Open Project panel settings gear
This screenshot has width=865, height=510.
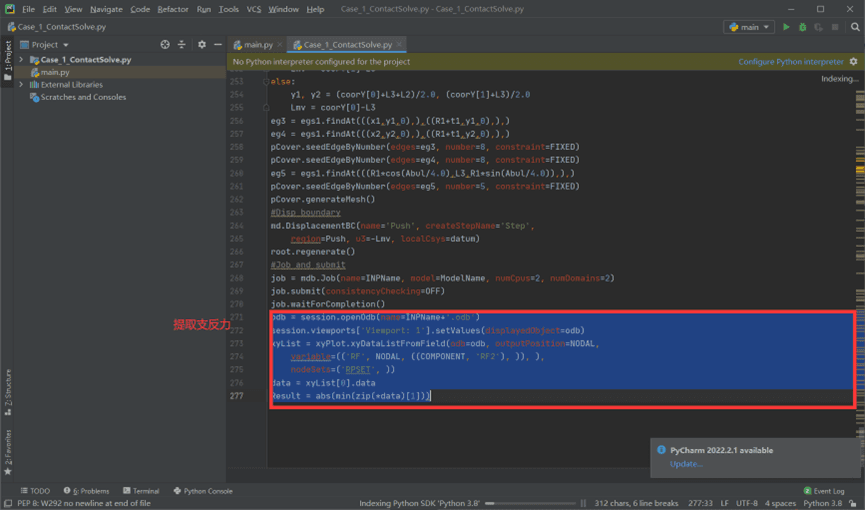pyautogui.click(x=202, y=45)
